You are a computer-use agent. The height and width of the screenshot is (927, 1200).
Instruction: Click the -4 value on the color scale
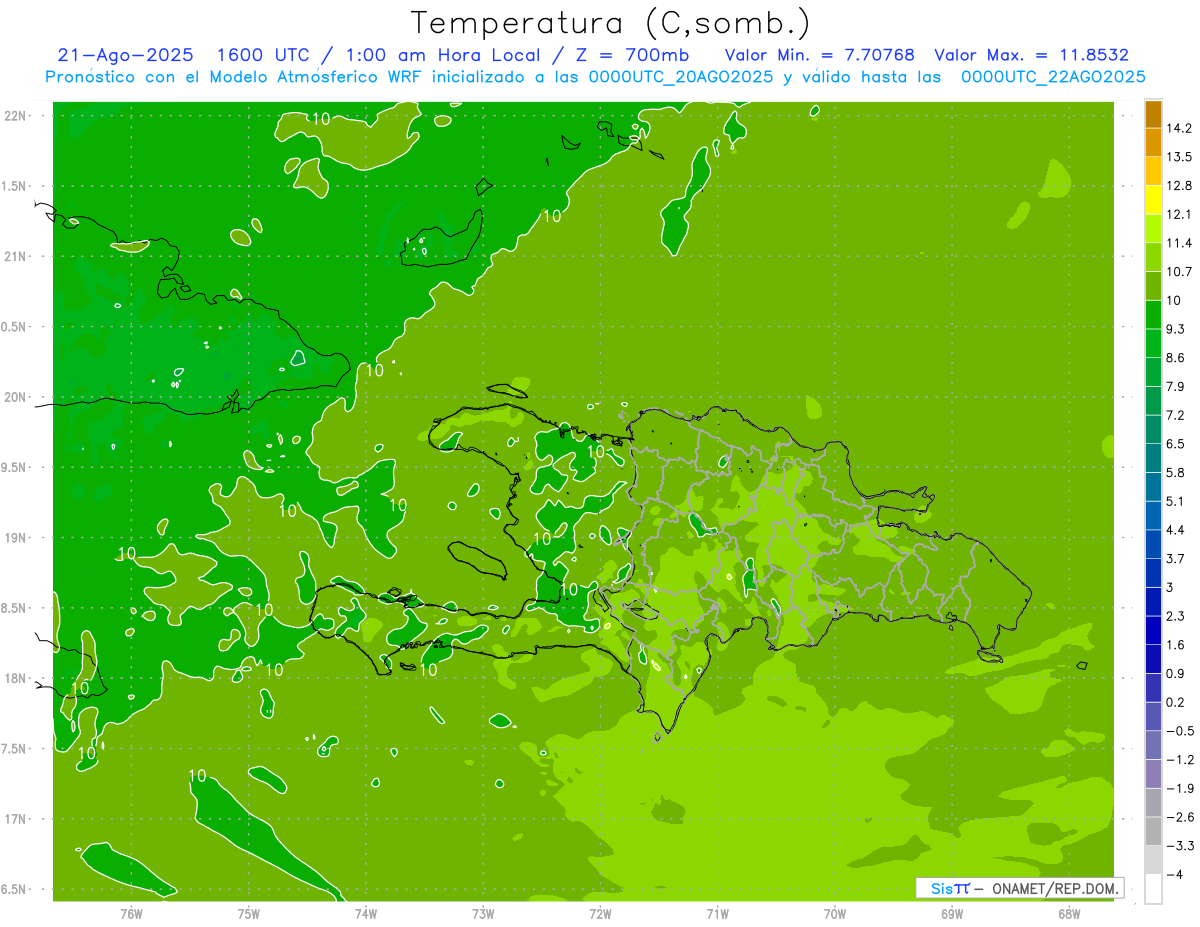click(x=1175, y=874)
